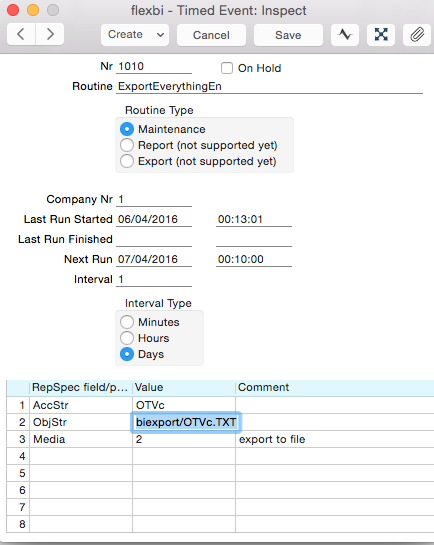
Task: Open attachments with the paperclip icon
Action: (x=417, y=35)
